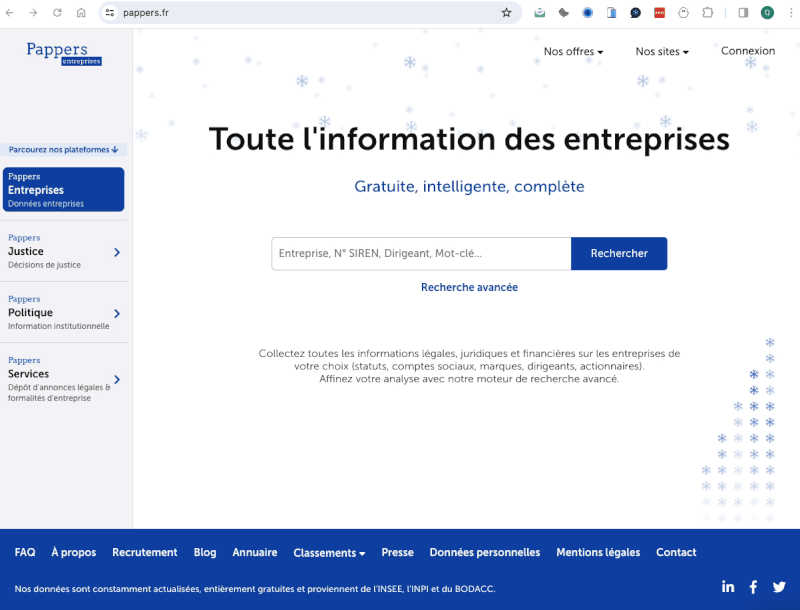Open Mentions légales footer link
The height and width of the screenshot is (610, 800).
pyautogui.click(x=598, y=552)
